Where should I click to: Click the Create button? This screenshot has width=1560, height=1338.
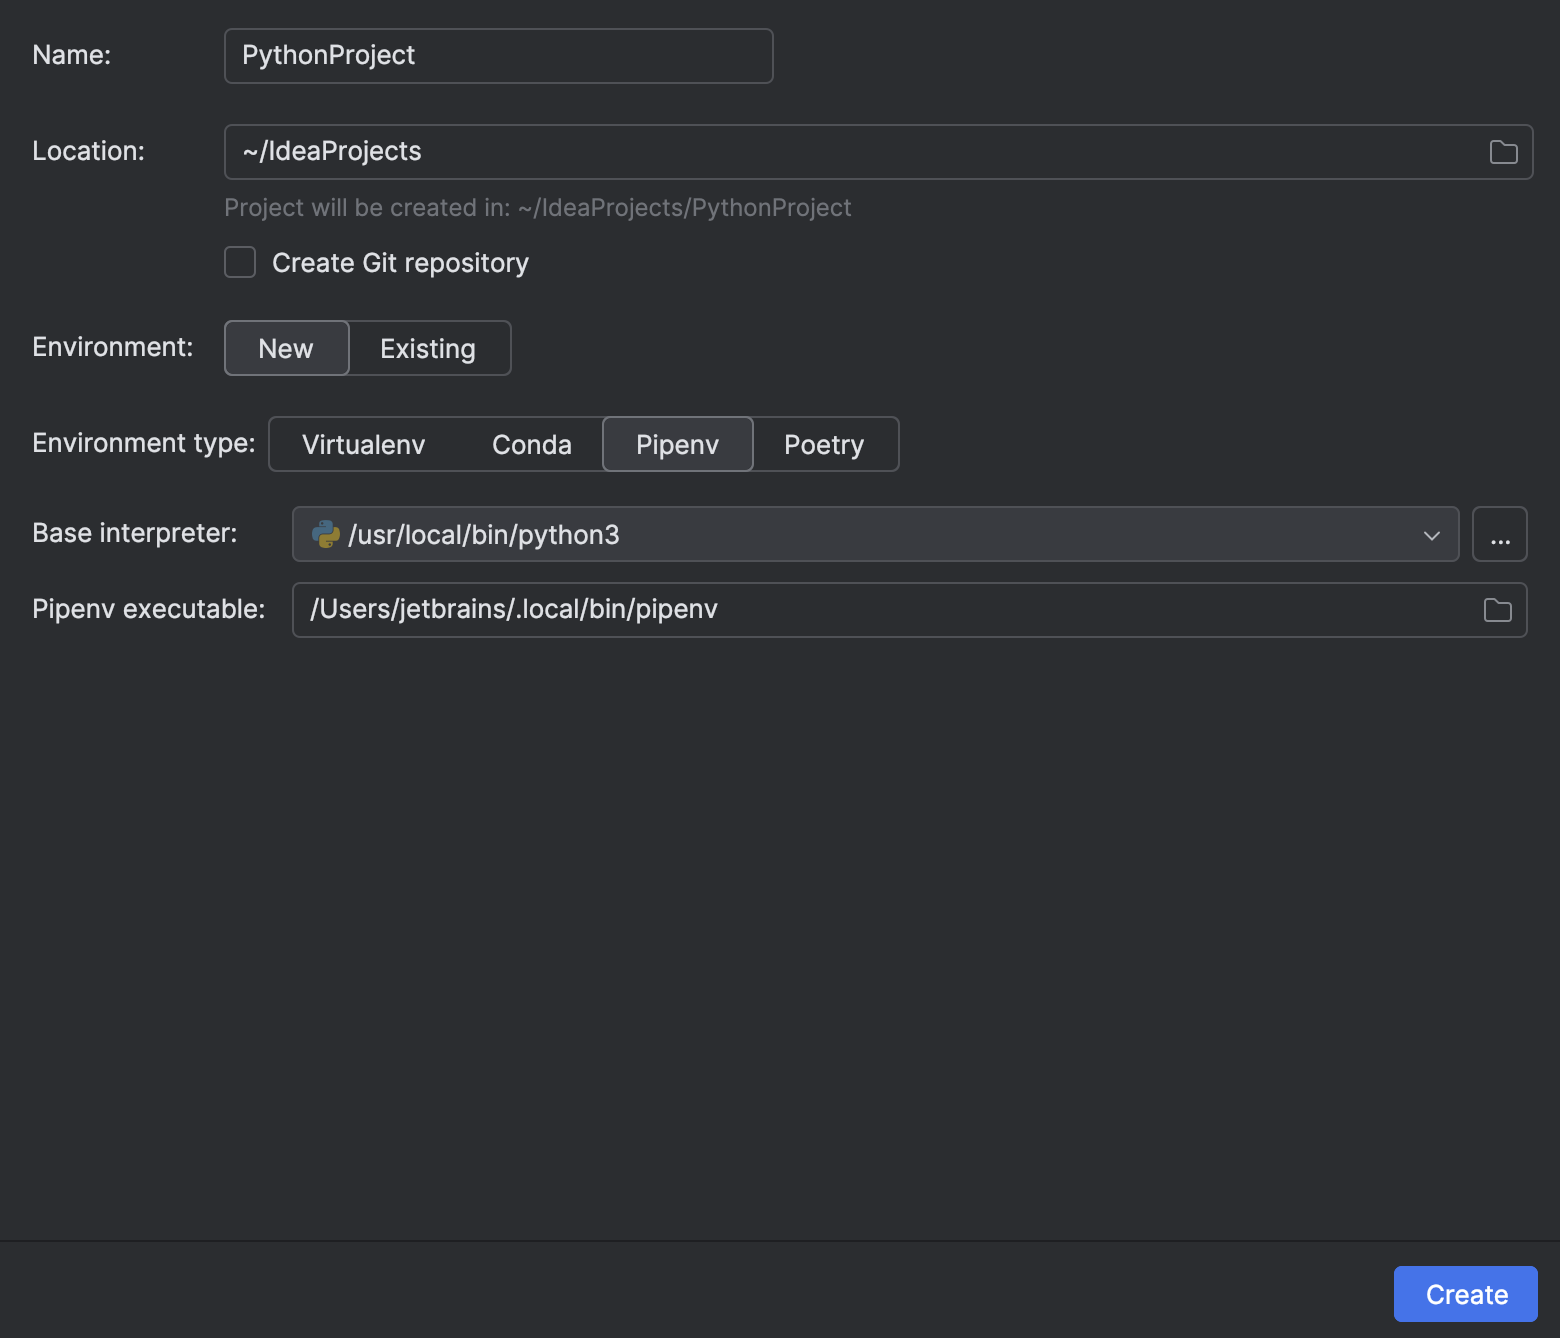(1465, 1293)
